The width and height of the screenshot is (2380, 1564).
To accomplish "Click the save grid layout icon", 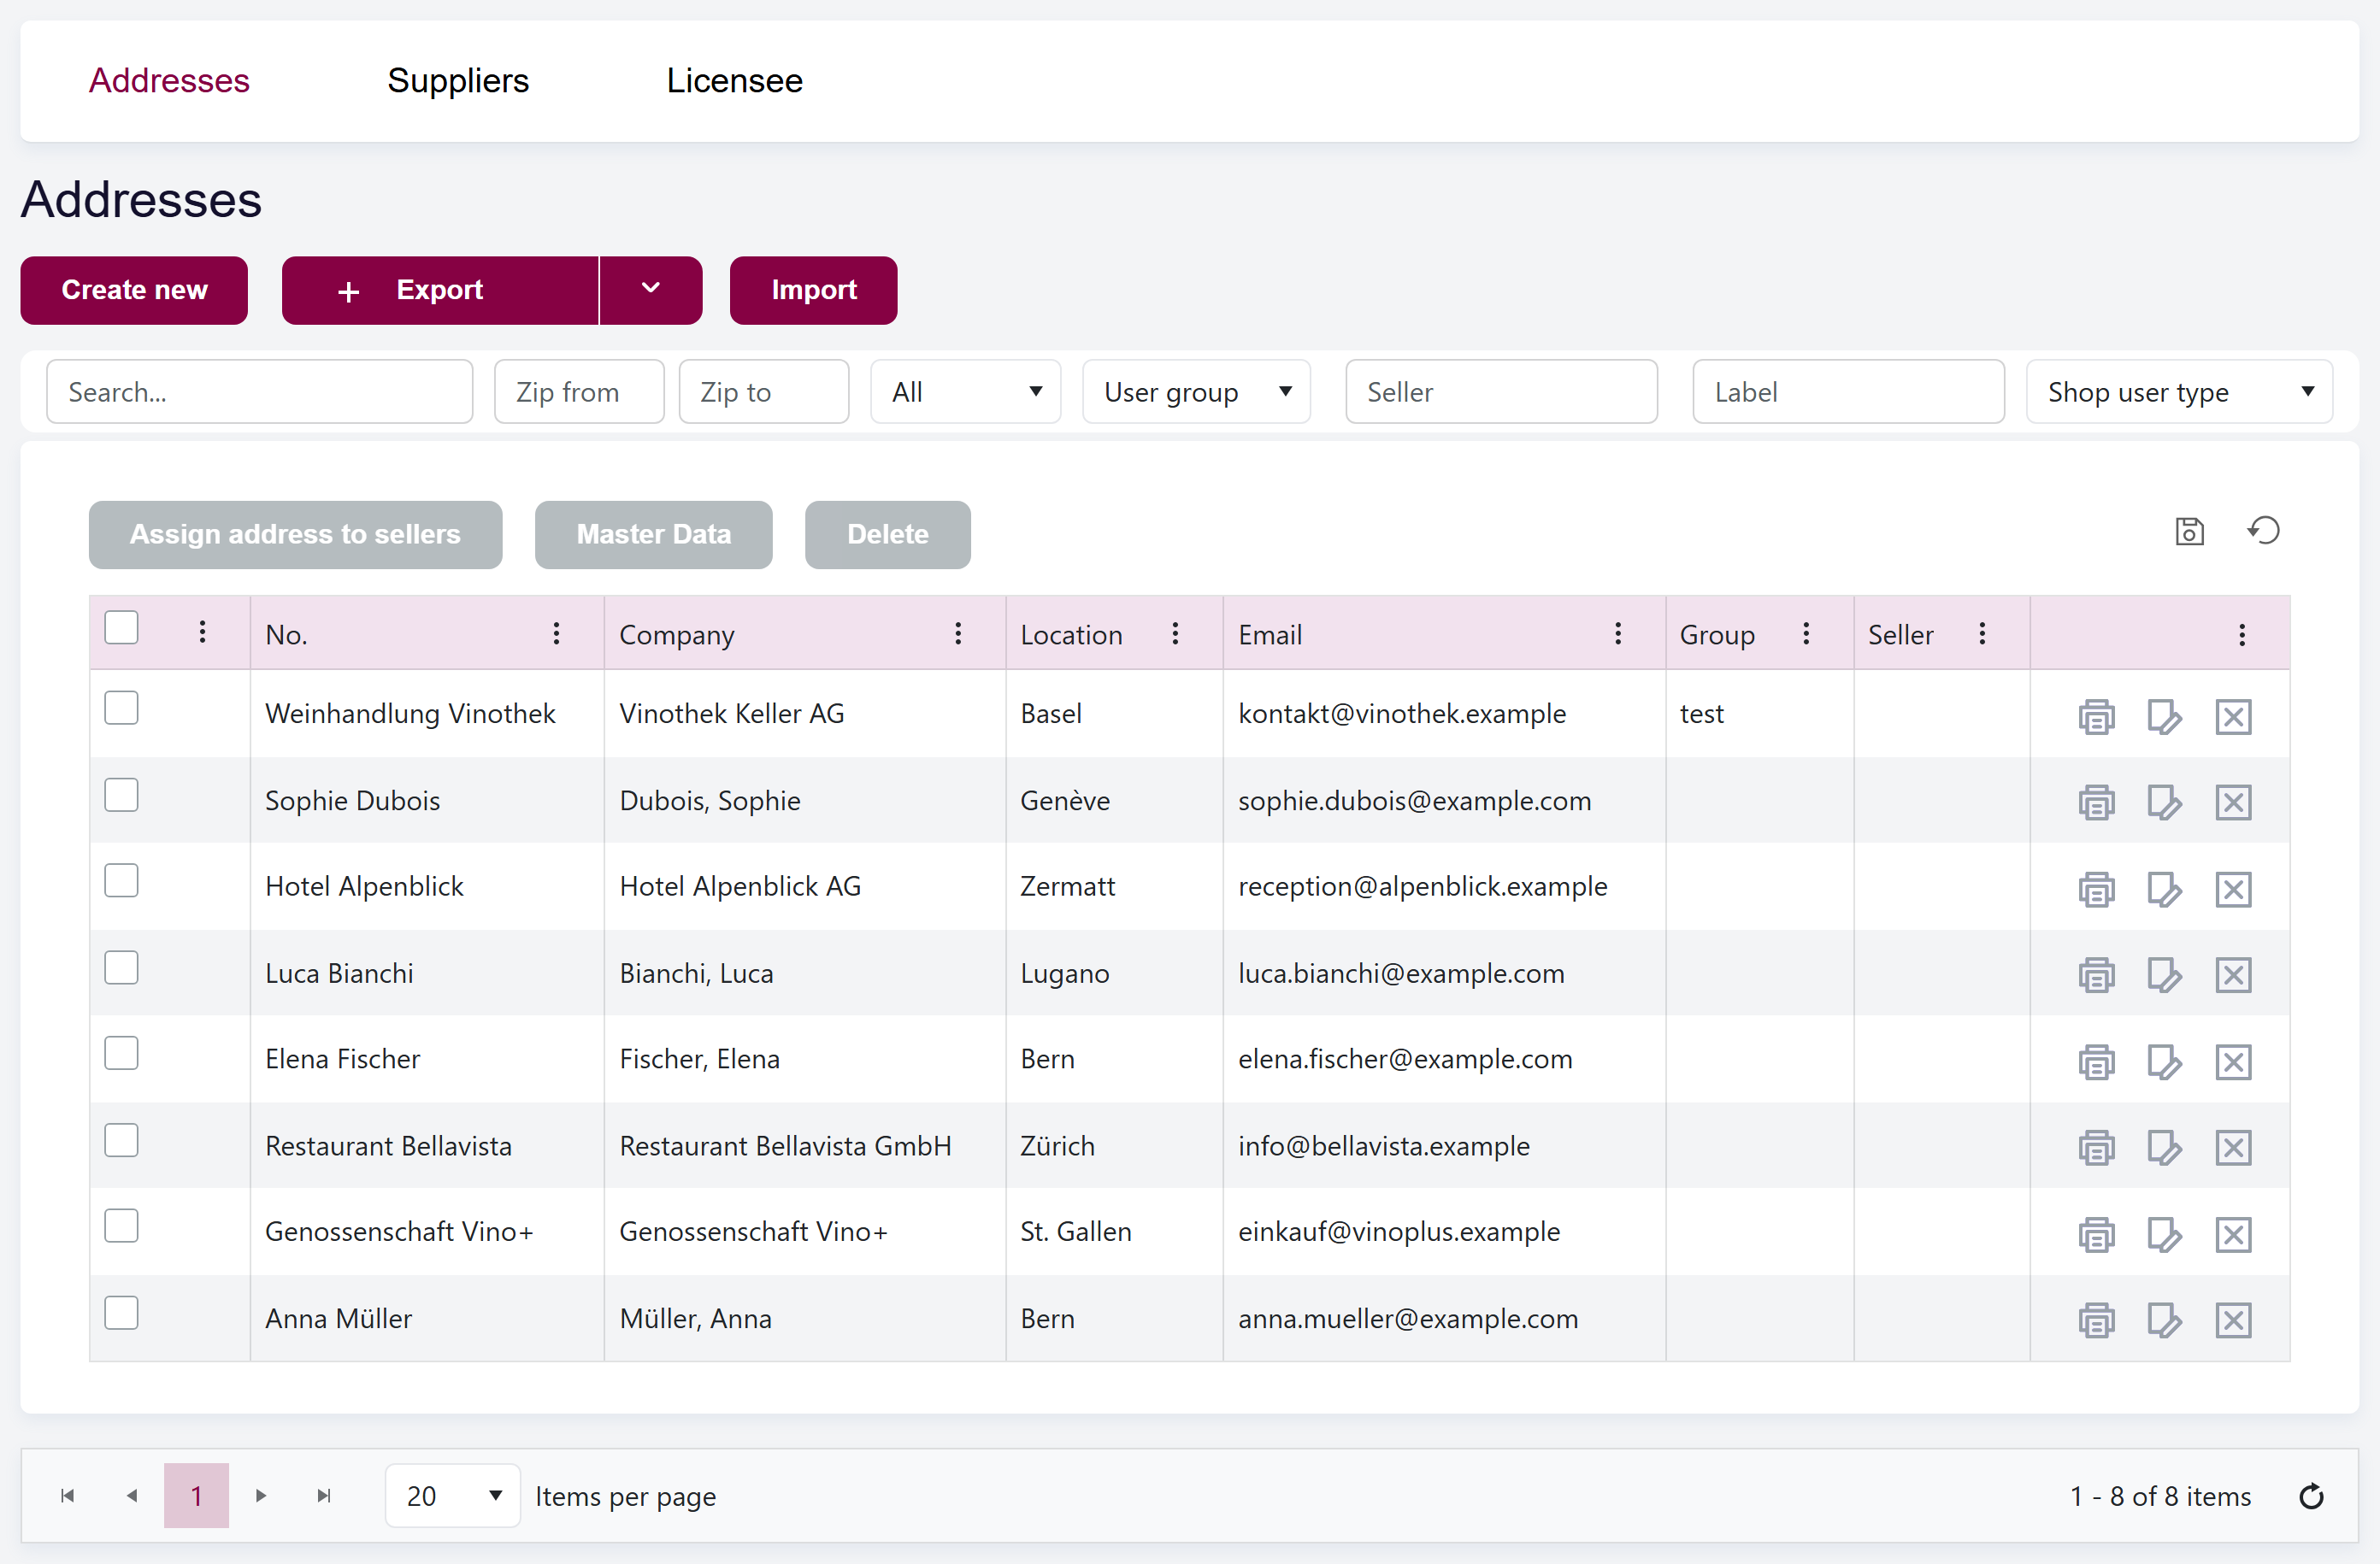I will [x=2189, y=531].
